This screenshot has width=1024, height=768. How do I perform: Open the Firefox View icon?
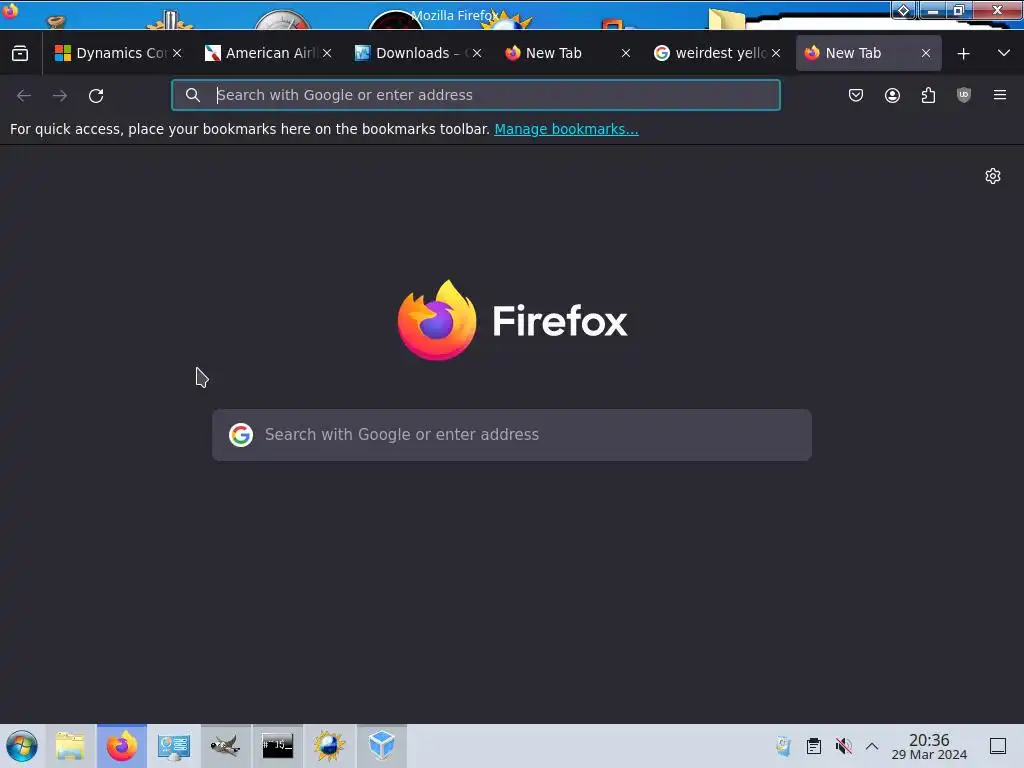pos(20,53)
